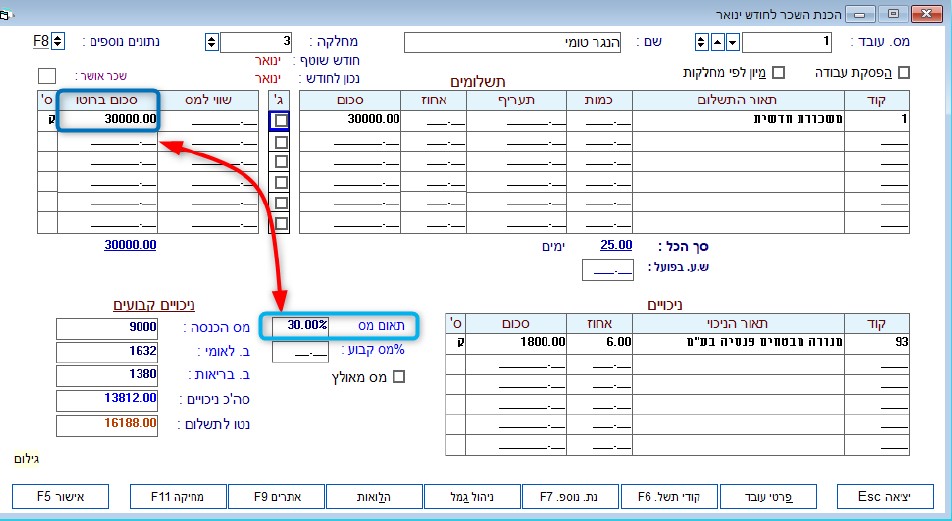The image size is (952, 521).
Task: Toggle the שכר אושר checkbox
Action: point(47,76)
